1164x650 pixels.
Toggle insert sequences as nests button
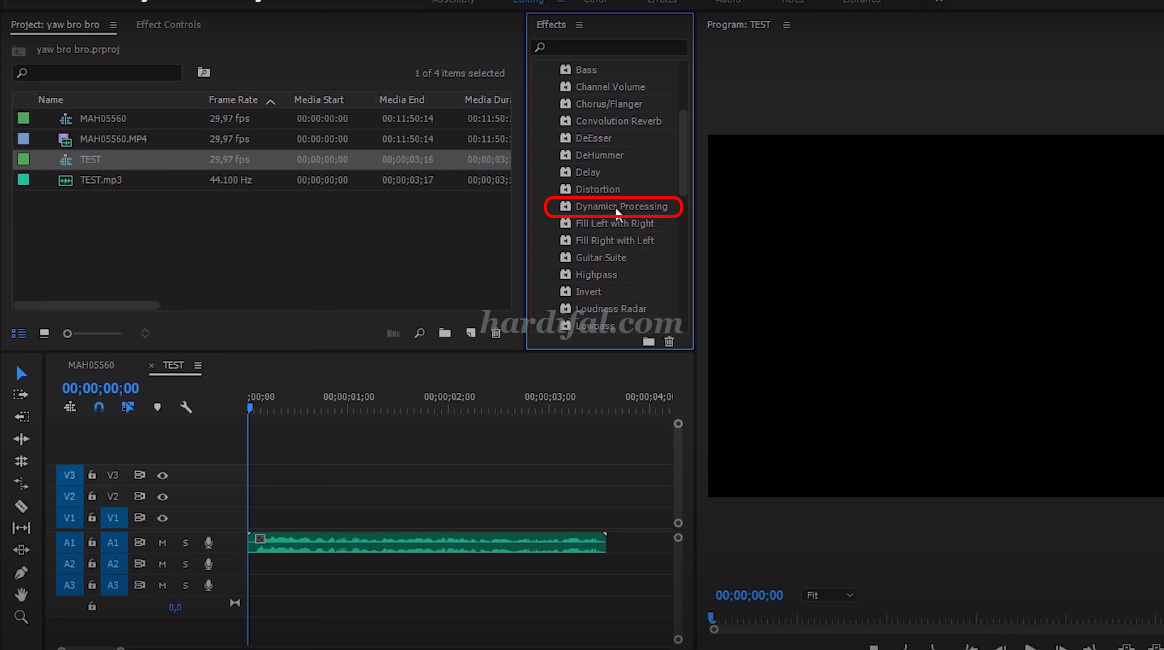click(x=70, y=407)
